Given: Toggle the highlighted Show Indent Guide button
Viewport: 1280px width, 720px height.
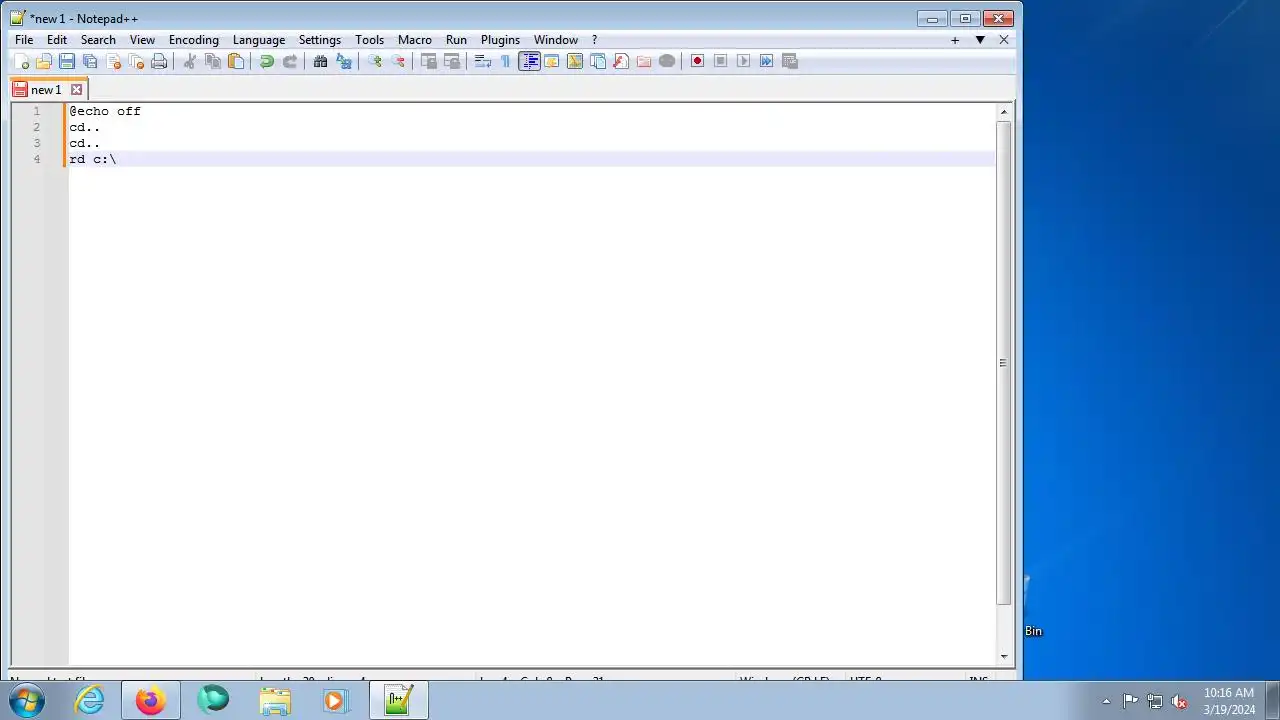Looking at the screenshot, I should click(529, 61).
